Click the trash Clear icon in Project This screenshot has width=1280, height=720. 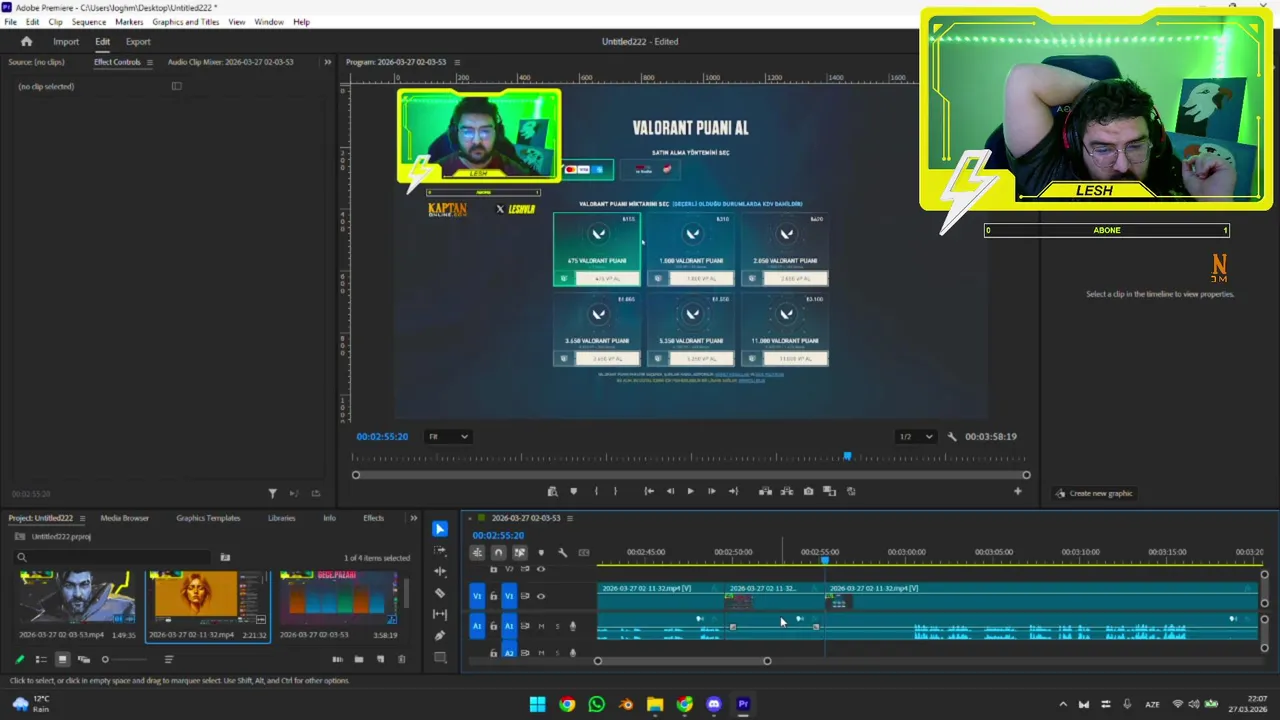(x=402, y=659)
